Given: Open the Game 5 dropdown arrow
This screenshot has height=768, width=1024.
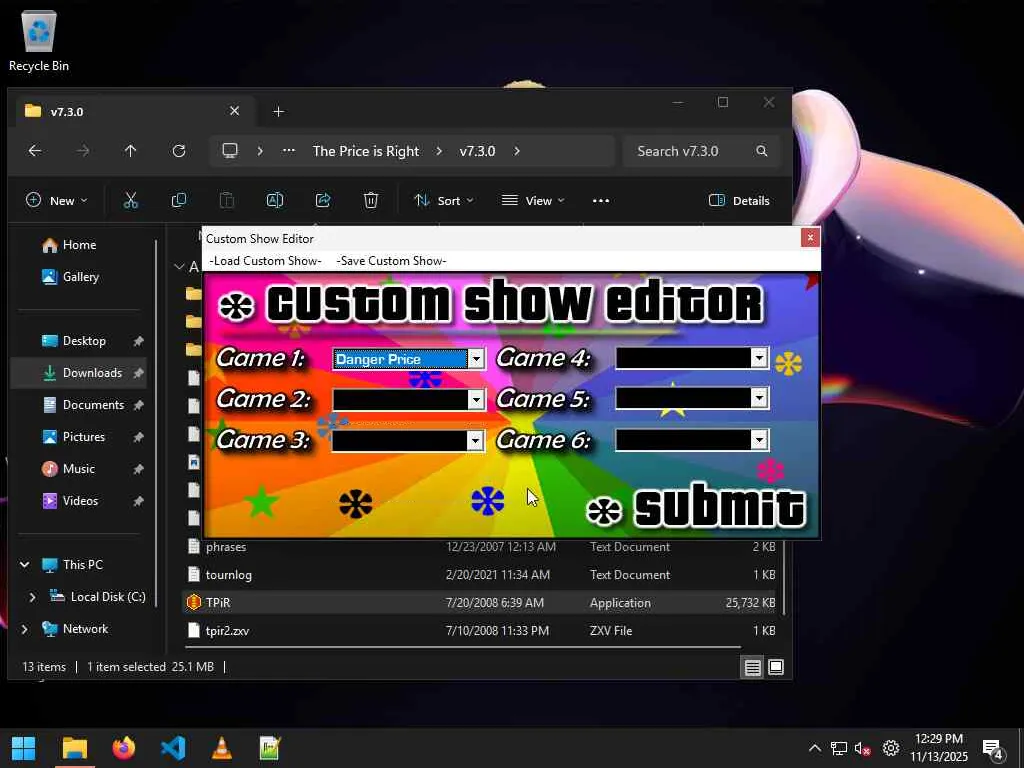Looking at the screenshot, I should [x=759, y=398].
